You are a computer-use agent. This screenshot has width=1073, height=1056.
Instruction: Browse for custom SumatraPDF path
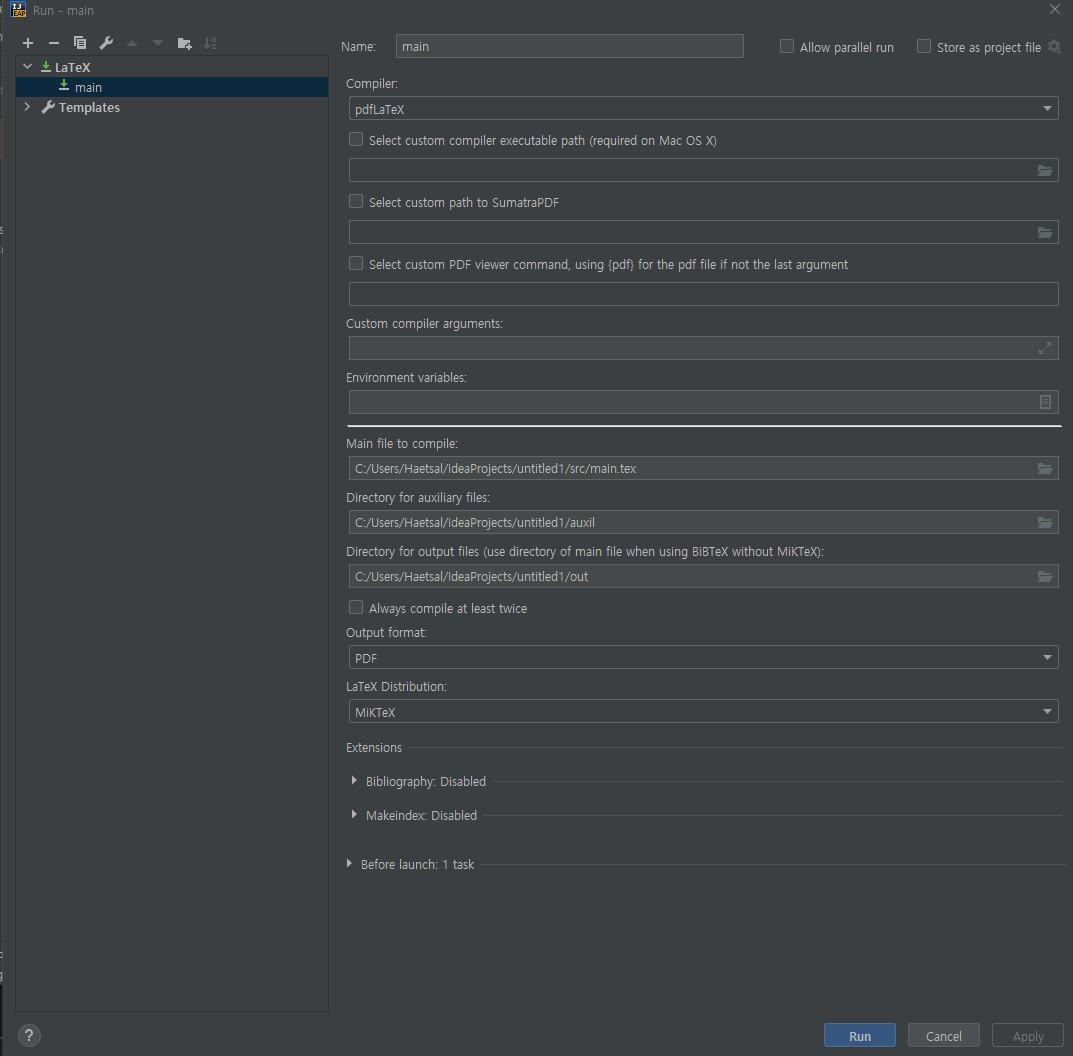[x=1045, y=232]
